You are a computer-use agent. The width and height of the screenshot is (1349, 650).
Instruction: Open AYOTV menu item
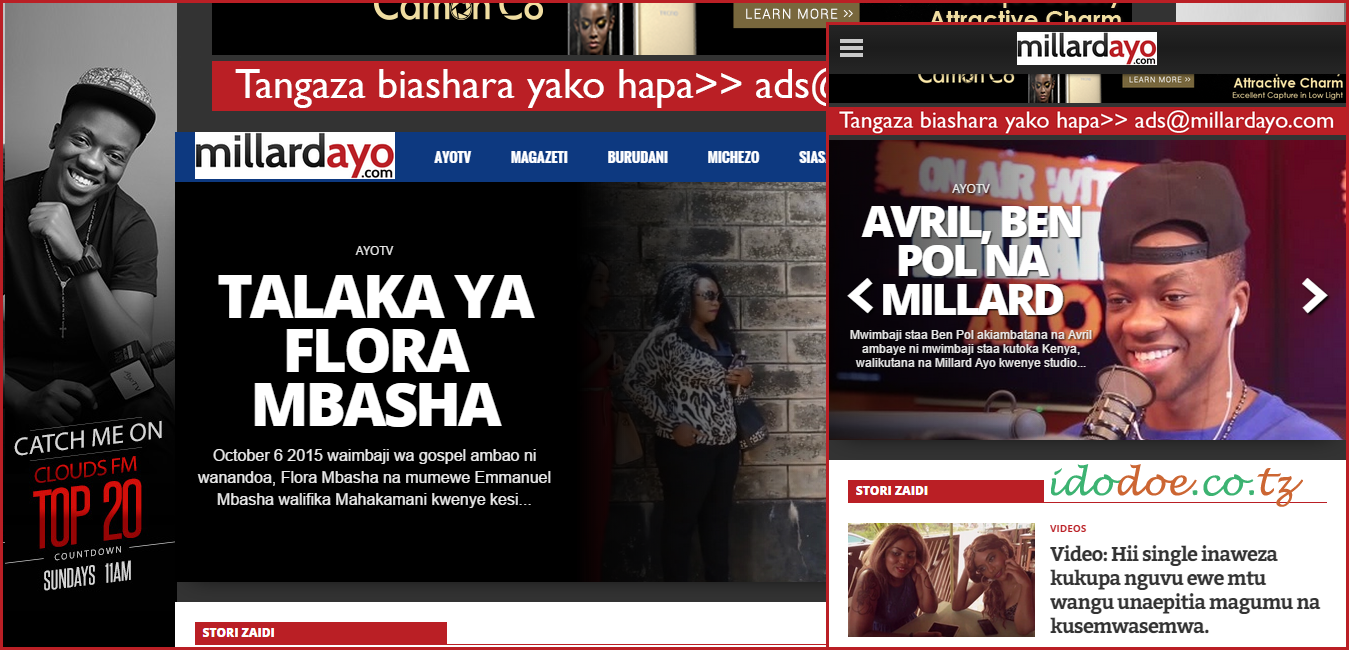(x=453, y=157)
